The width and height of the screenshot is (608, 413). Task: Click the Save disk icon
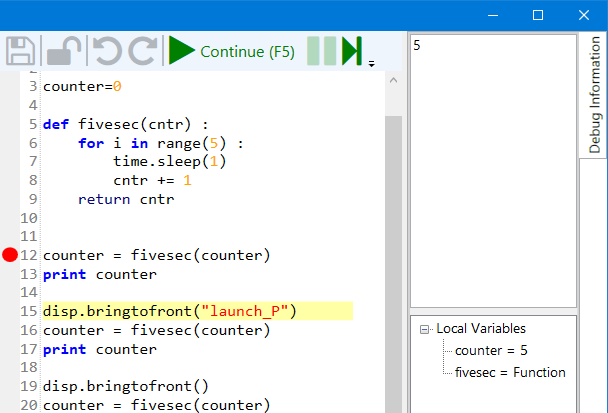pyautogui.click(x=22, y=52)
